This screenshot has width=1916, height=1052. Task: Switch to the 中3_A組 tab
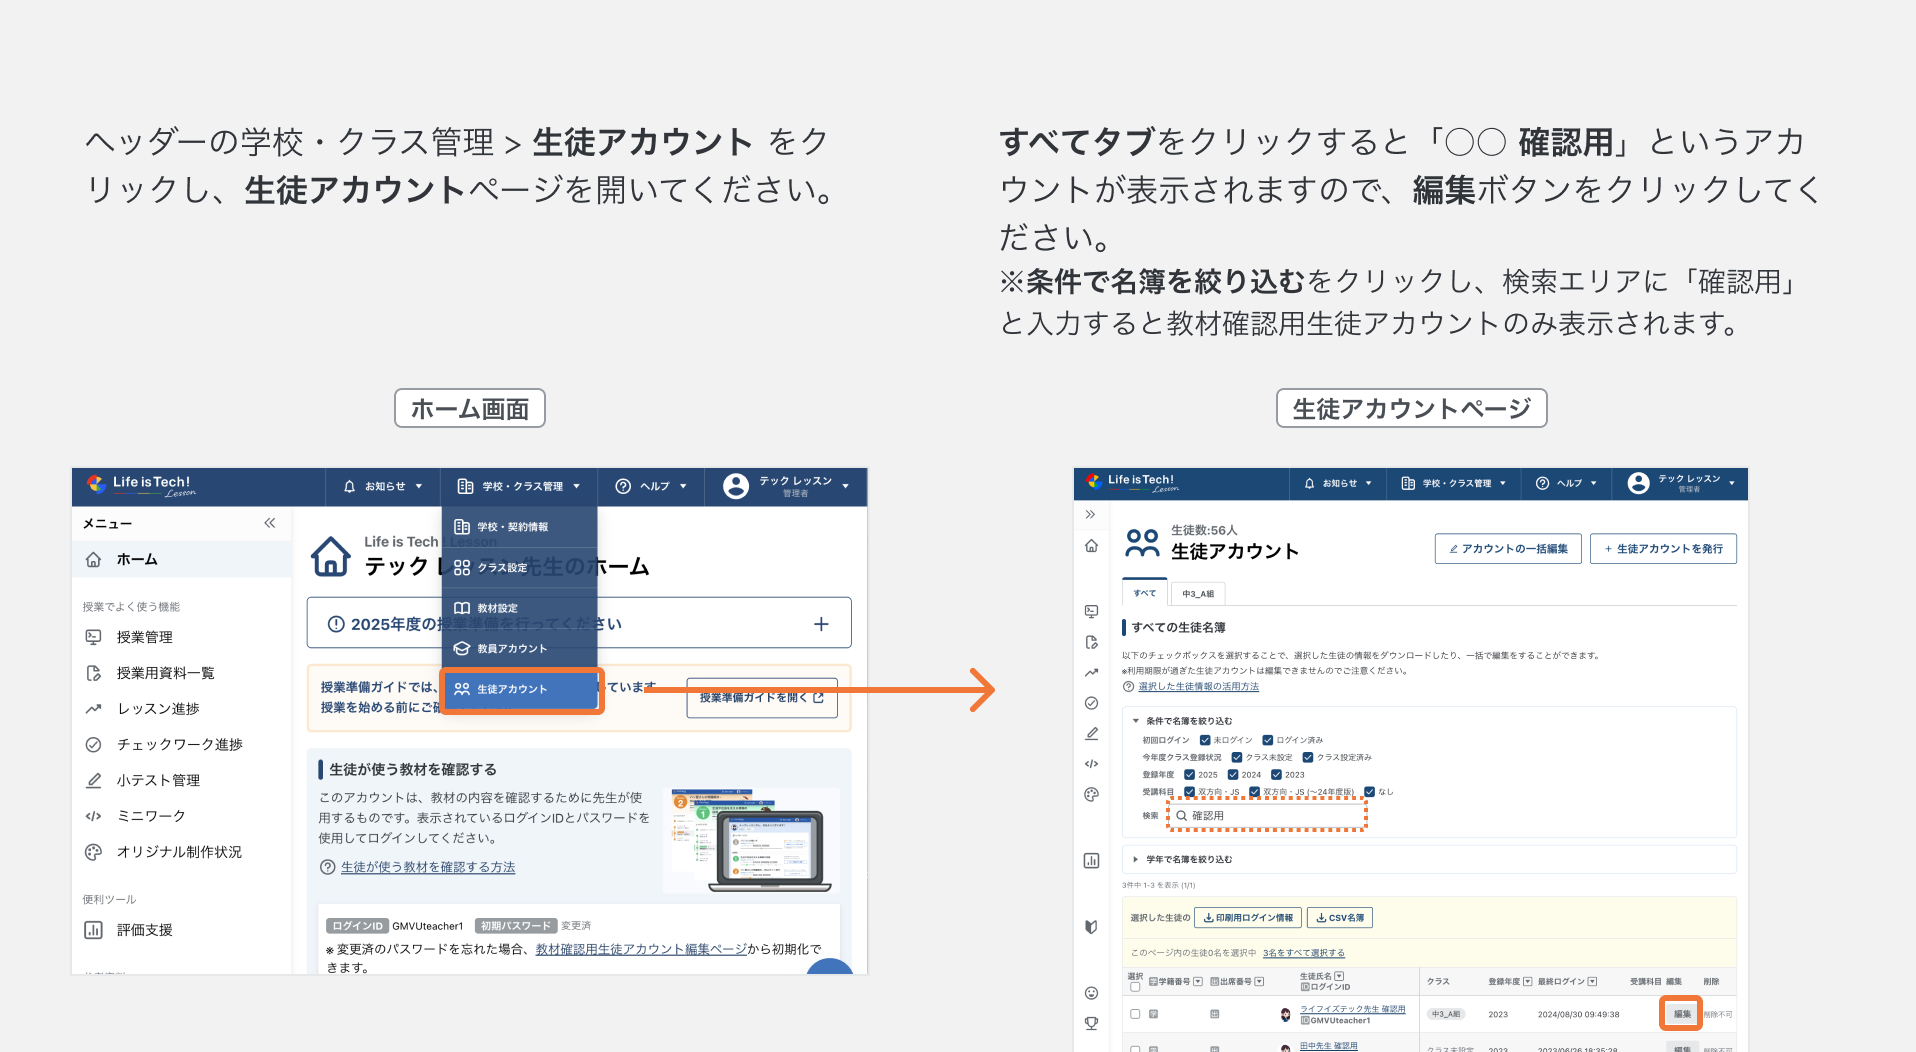pyautogui.click(x=1198, y=593)
